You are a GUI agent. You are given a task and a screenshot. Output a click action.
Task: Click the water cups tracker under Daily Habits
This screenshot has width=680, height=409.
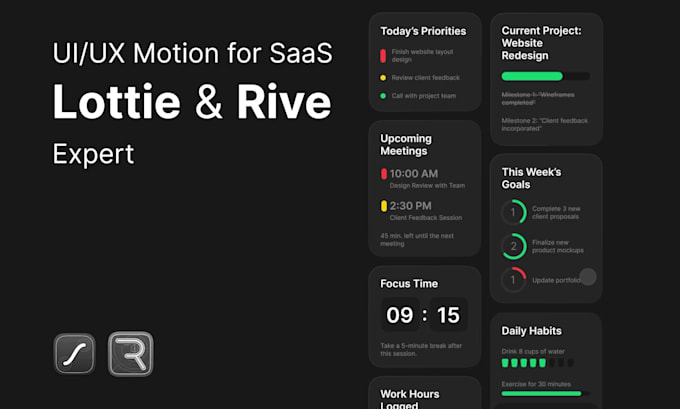click(537, 363)
